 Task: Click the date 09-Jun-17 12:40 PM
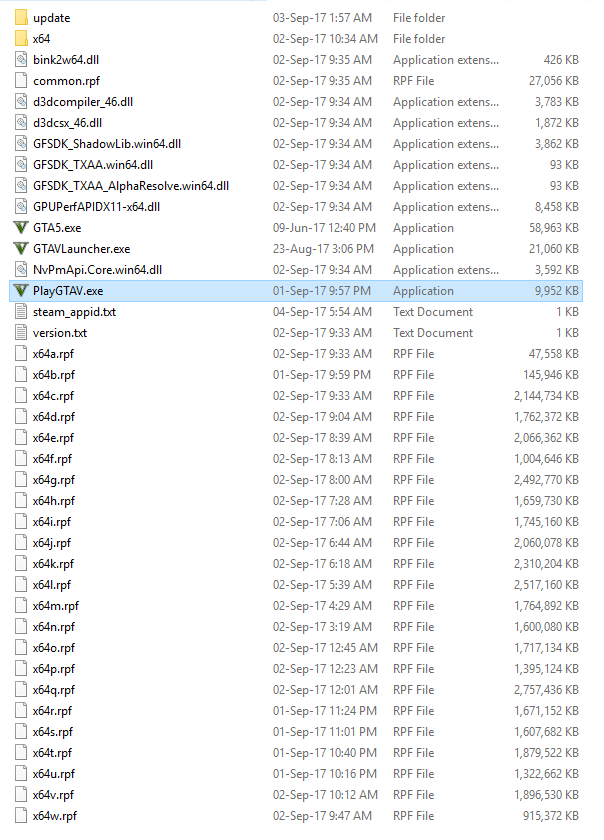tap(324, 228)
